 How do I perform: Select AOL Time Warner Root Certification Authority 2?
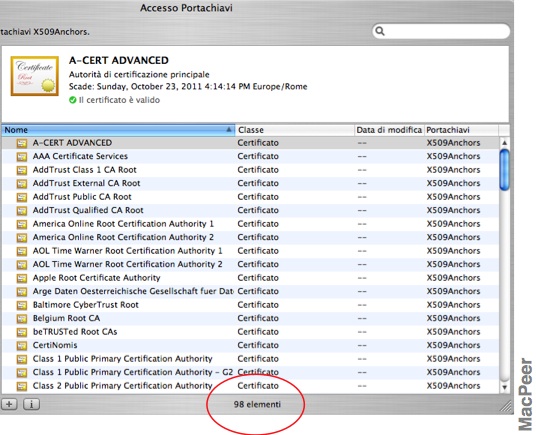coord(250,264)
